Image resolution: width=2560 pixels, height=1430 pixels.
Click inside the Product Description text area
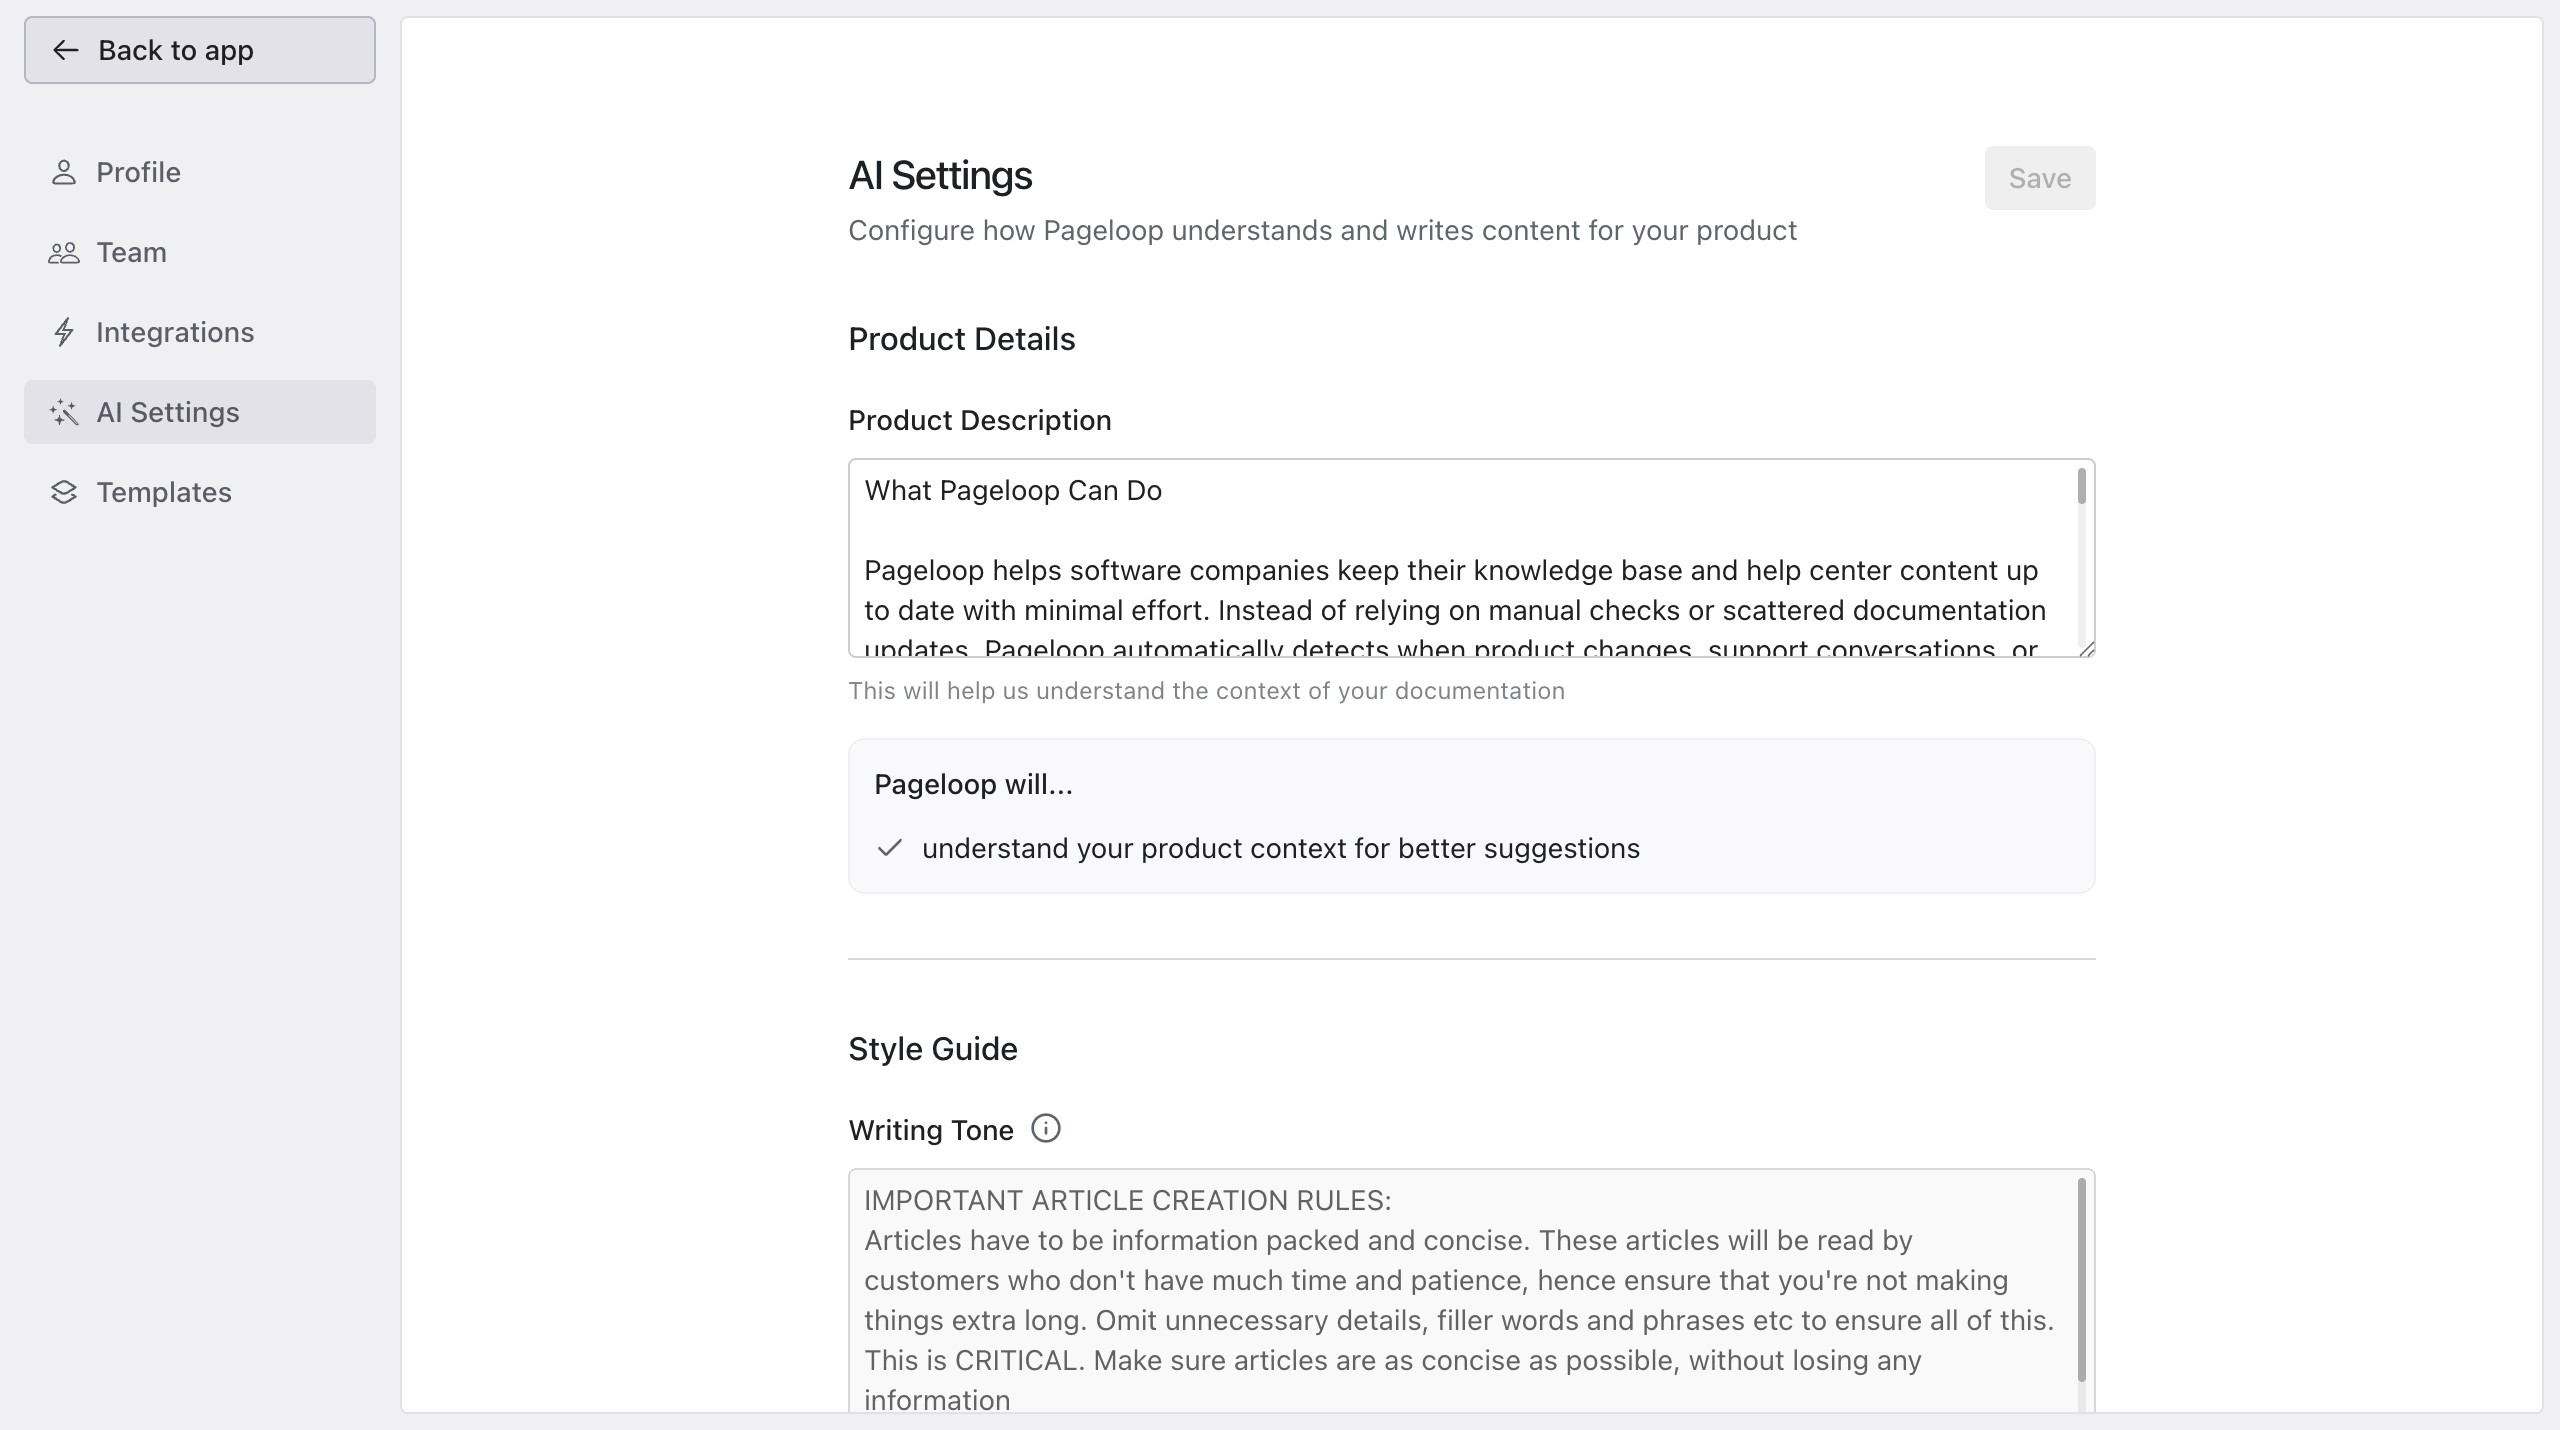point(1470,558)
